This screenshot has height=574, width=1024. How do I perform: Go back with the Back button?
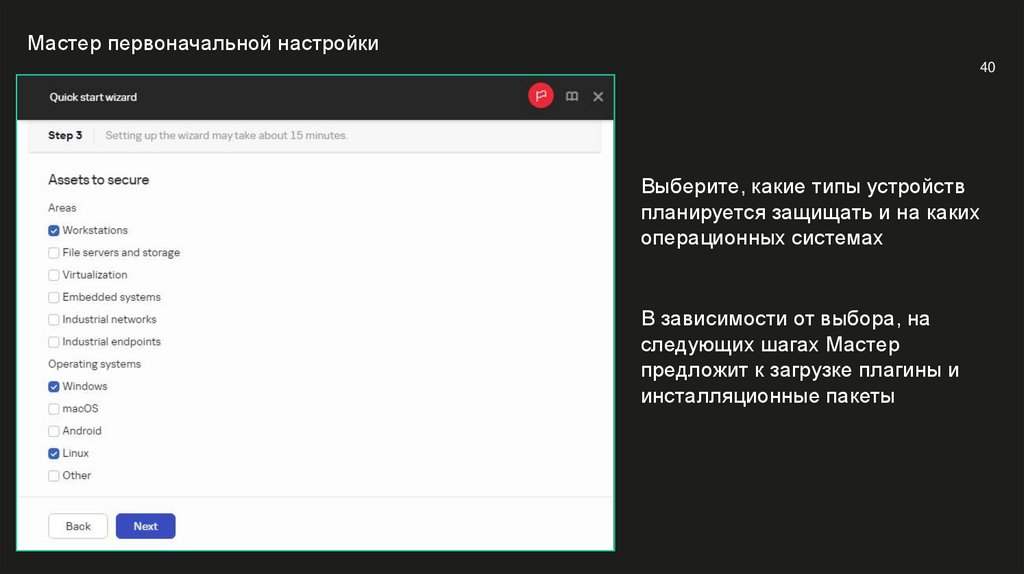(x=78, y=526)
